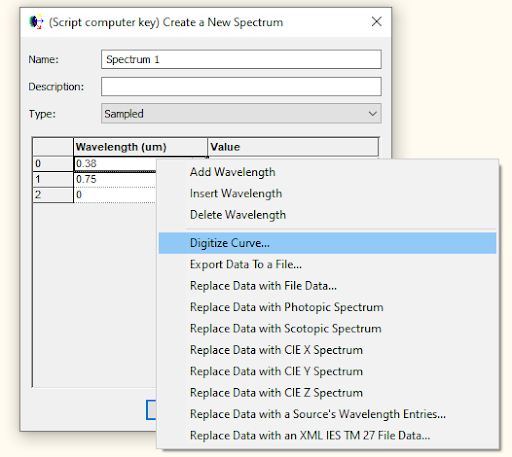Select Replace Data with Photopic Spectrum
Viewport: 512px width, 457px height.
(x=327, y=307)
